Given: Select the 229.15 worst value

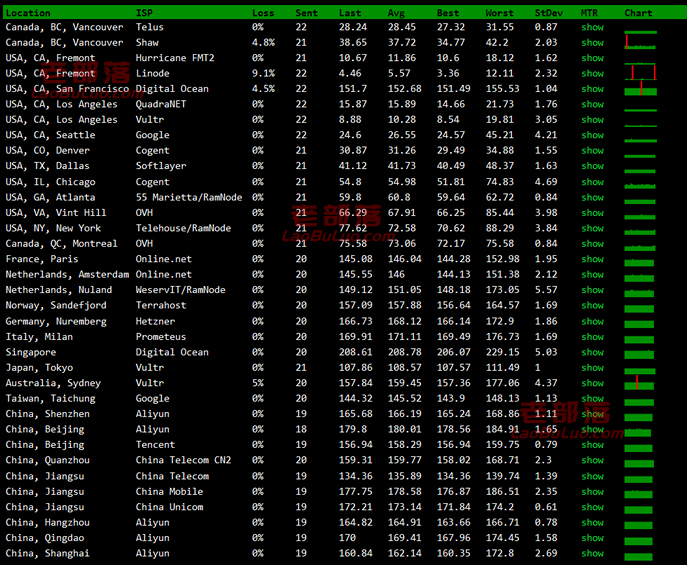Looking at the screenshot, I should coord(503,352).
